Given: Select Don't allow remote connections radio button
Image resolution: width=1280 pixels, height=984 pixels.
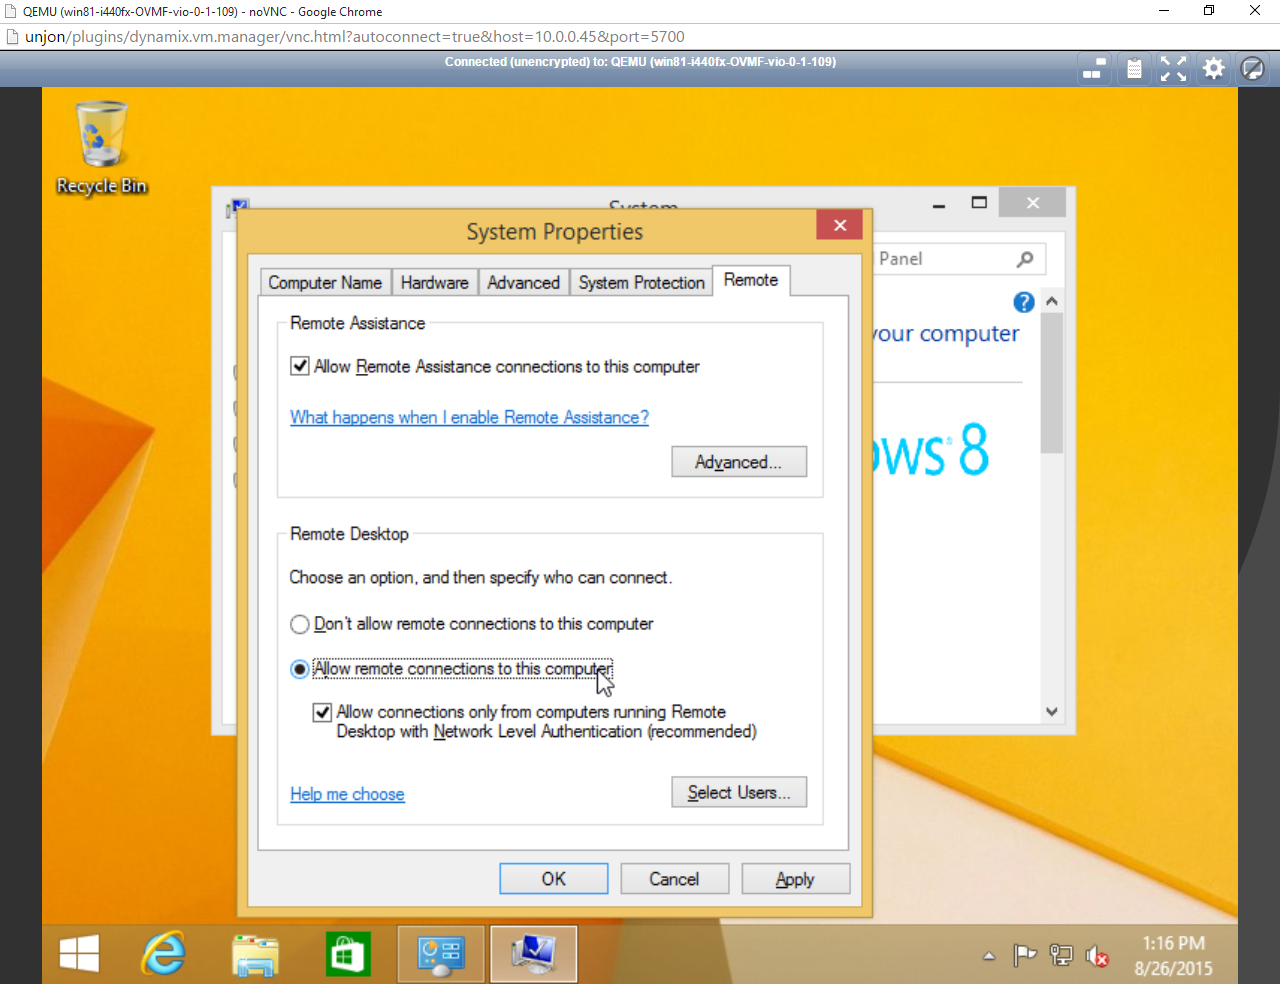Looking at the screenshot, I should (300, 624).
